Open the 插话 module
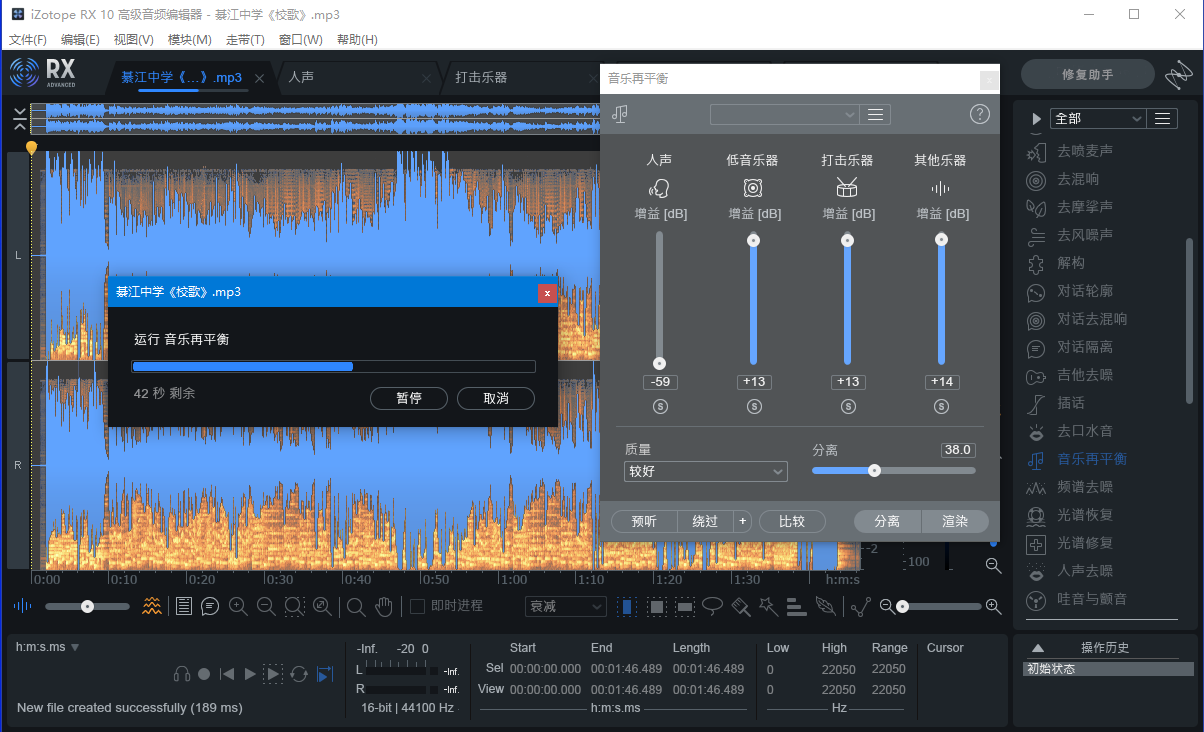Screen dimensions: 1204x732 [1056, 403]
